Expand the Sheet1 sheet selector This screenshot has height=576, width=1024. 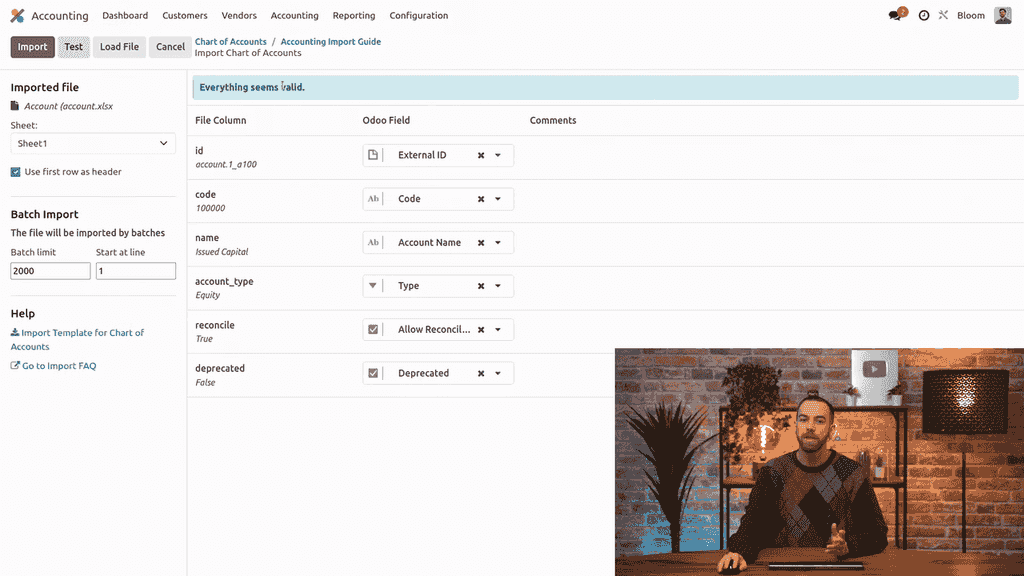[x=93, y=144]
